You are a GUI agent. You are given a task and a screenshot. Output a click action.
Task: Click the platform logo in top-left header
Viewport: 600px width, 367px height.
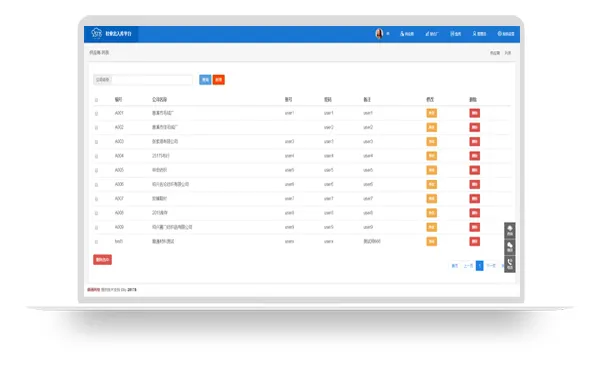pos(111,34)
